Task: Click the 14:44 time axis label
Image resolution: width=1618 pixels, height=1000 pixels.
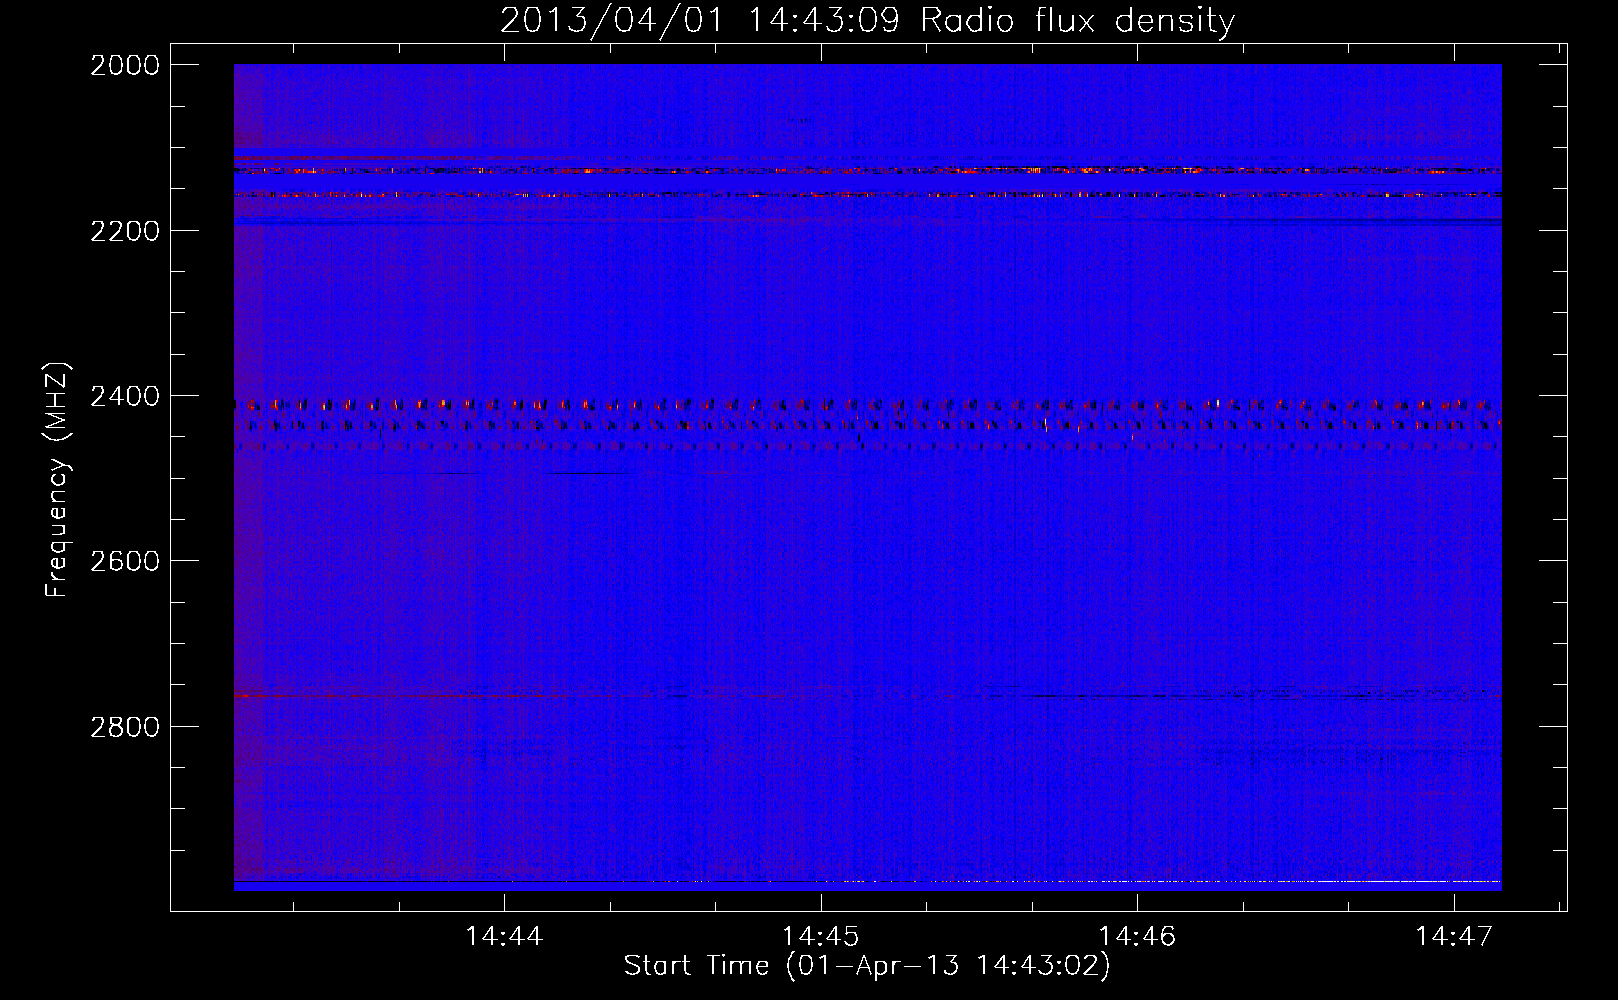Action: click(504, 937)
